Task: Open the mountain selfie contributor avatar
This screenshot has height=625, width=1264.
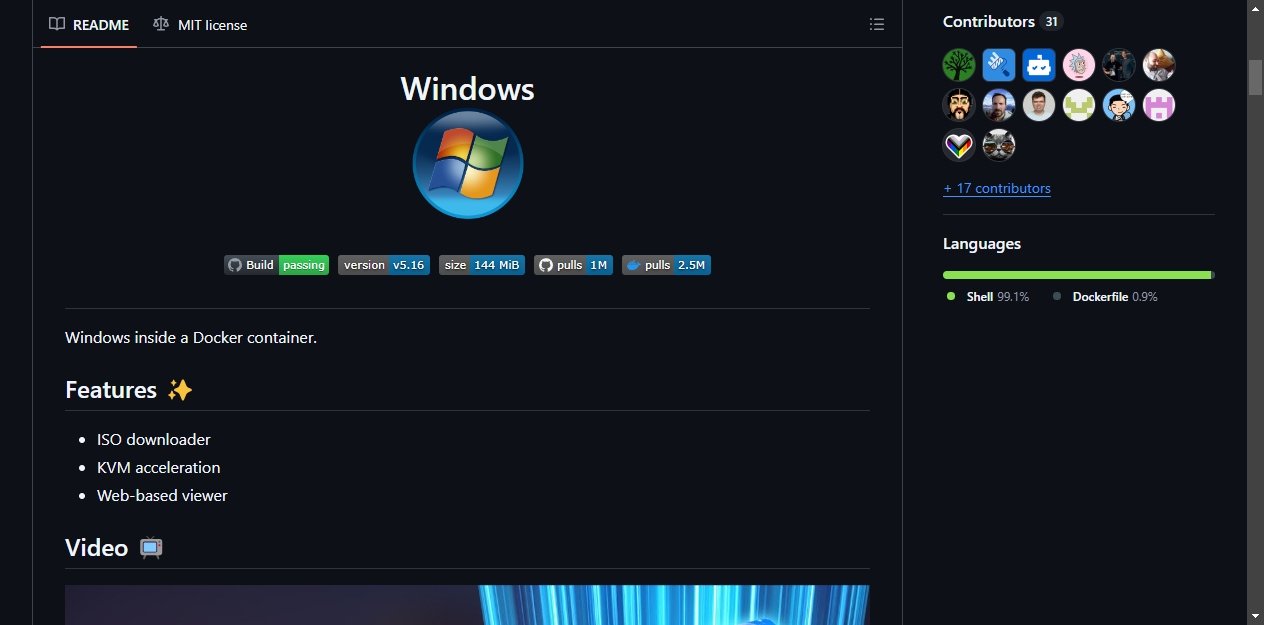Action: (x=999, y=105)
